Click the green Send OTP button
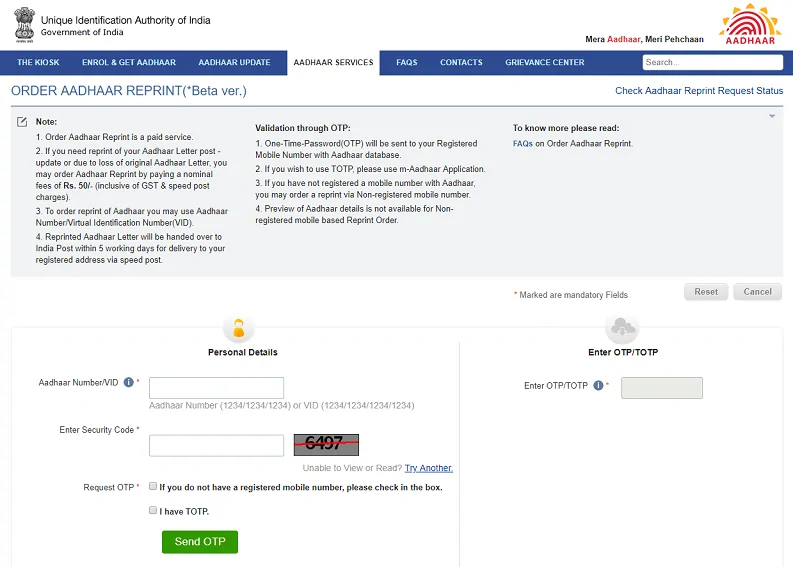Viewport: 793px width, 567px height. click(x=200, y=542)
